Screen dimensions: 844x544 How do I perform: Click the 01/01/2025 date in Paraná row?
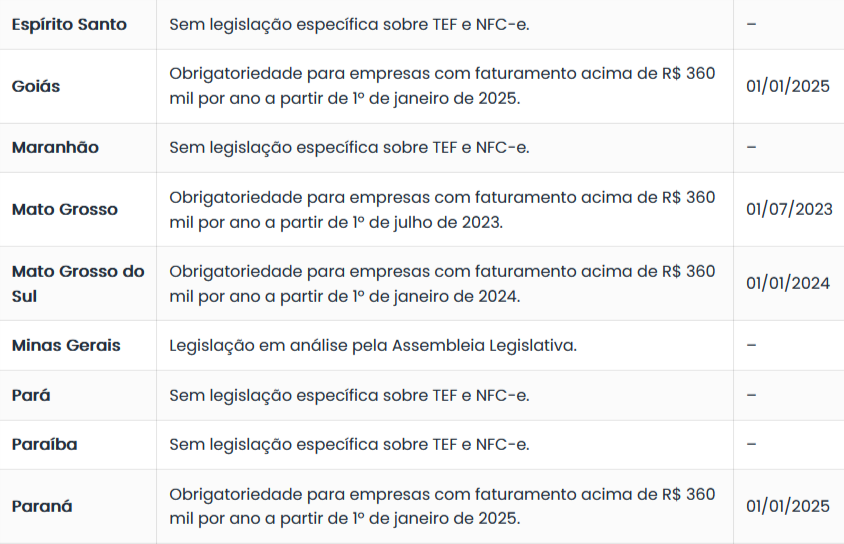[788, 506]
